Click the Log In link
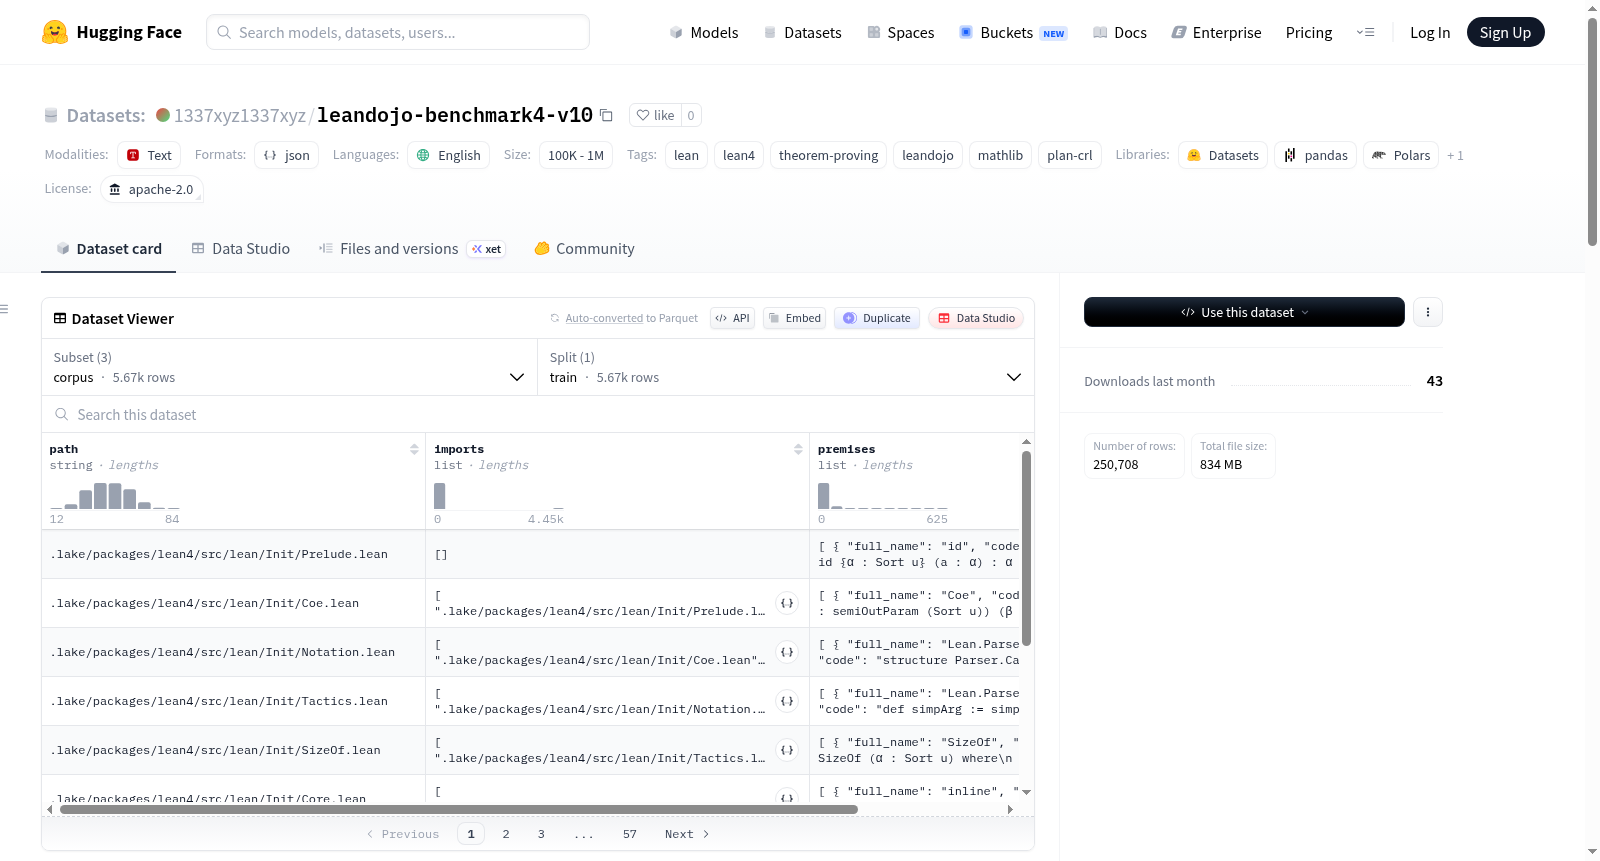Image resolution: width=1600 pixels, height=861 pixels. coord(1430,32)
